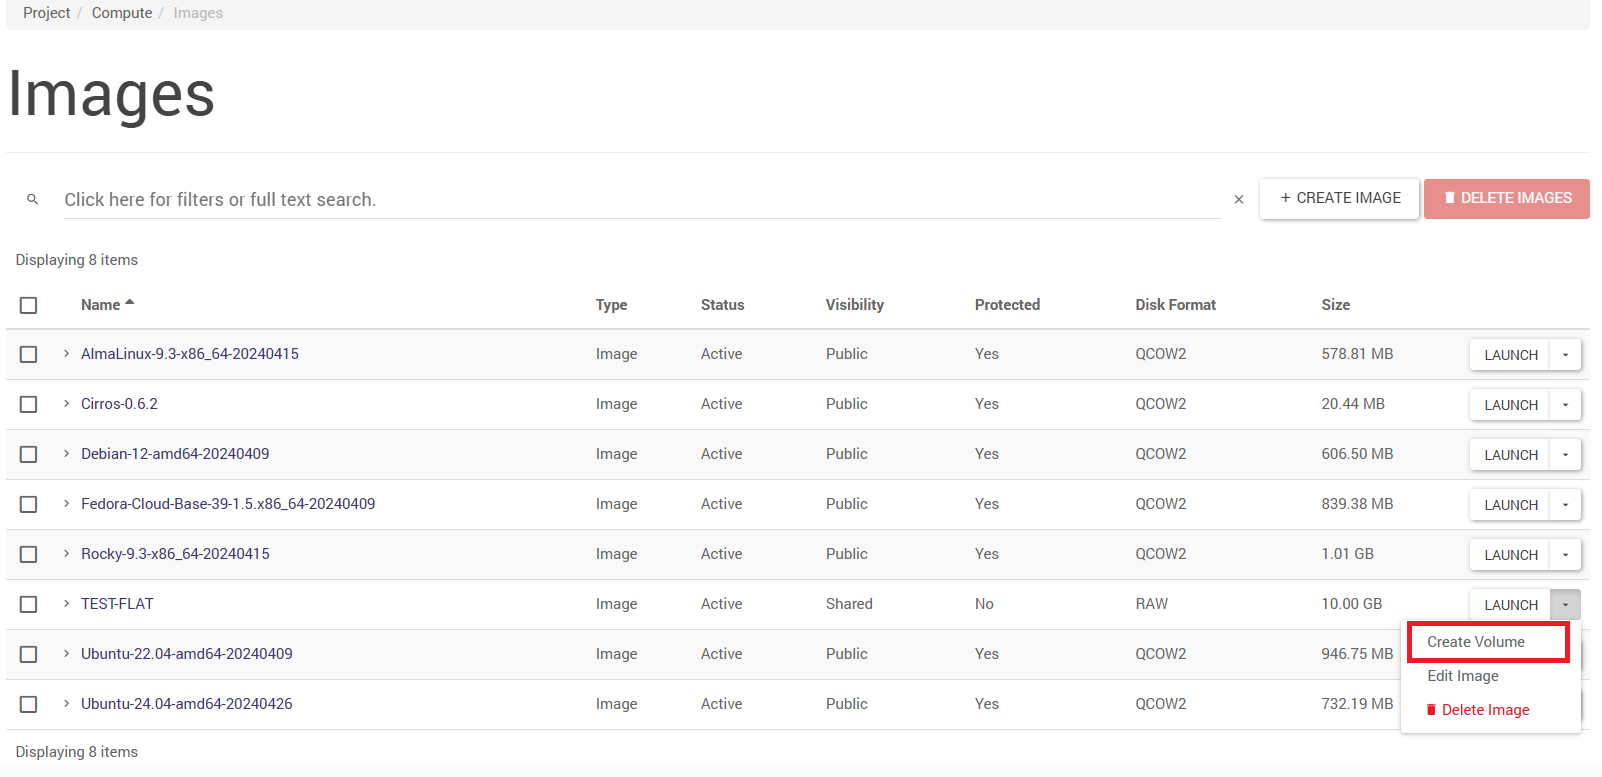This screenshot has width=1602, height=777.
Task: Launch the AlmaLinux-9.3 image
Action: click(x=1510, y=355)
